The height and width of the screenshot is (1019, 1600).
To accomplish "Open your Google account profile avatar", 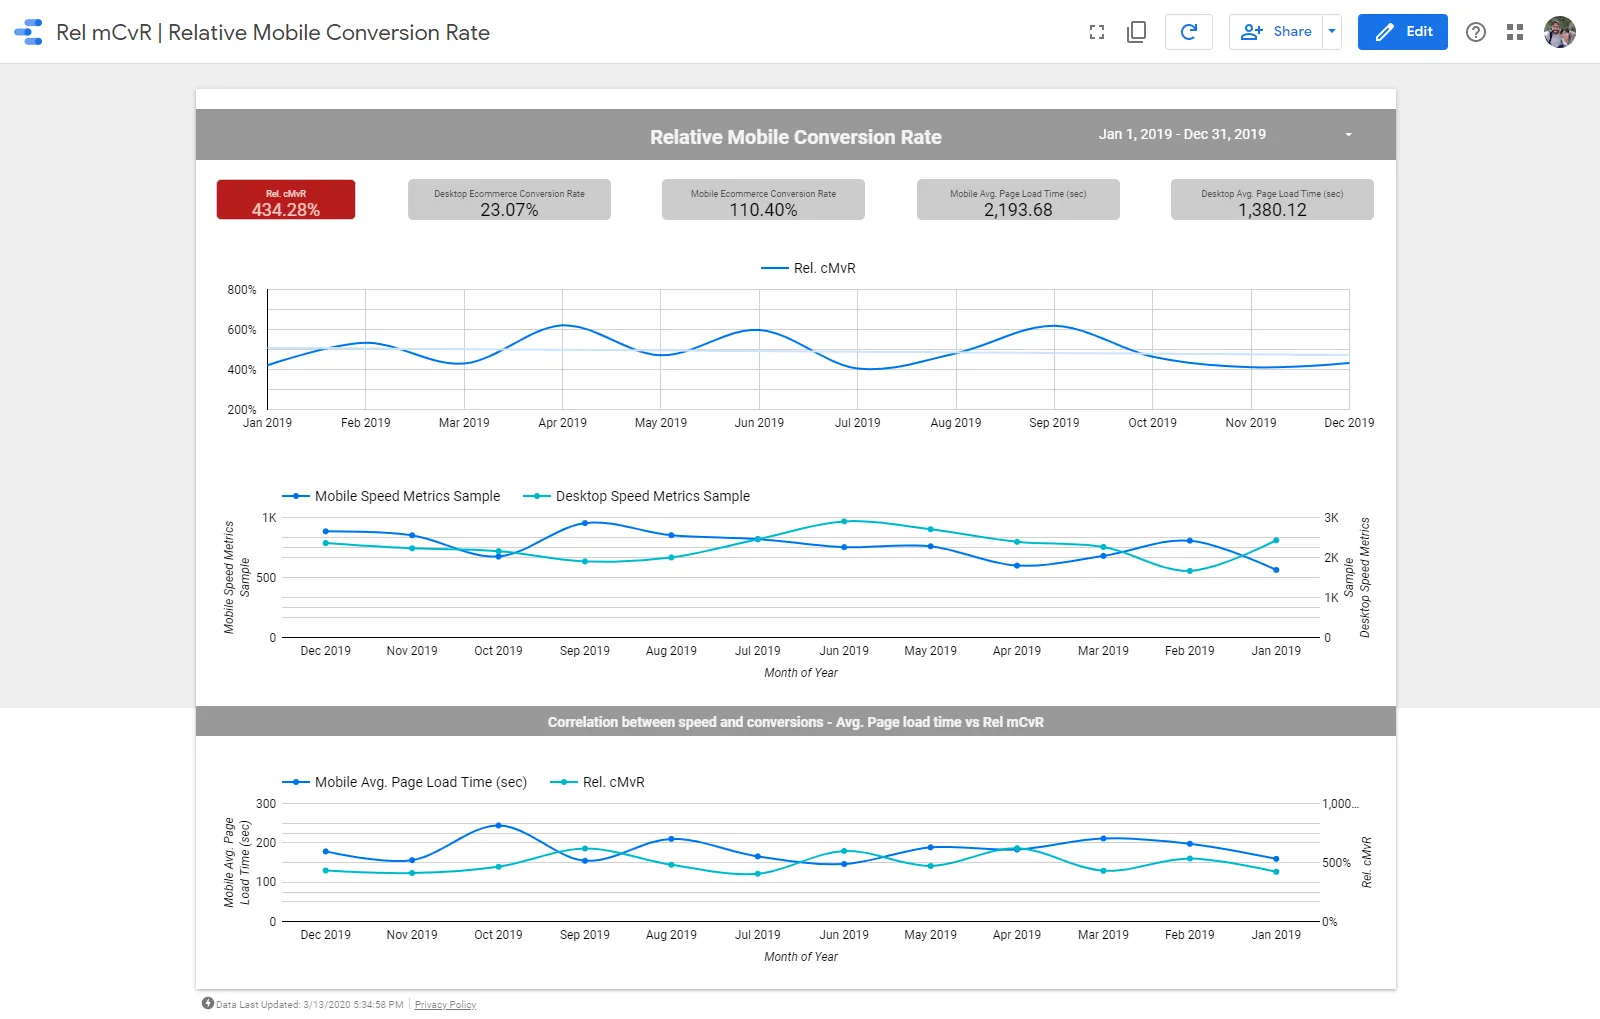I will click(1559, 31).
